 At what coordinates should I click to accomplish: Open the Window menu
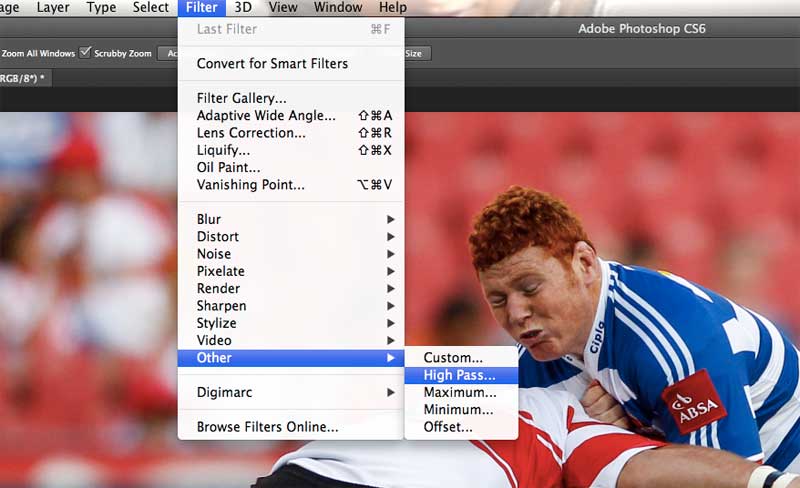338,7
